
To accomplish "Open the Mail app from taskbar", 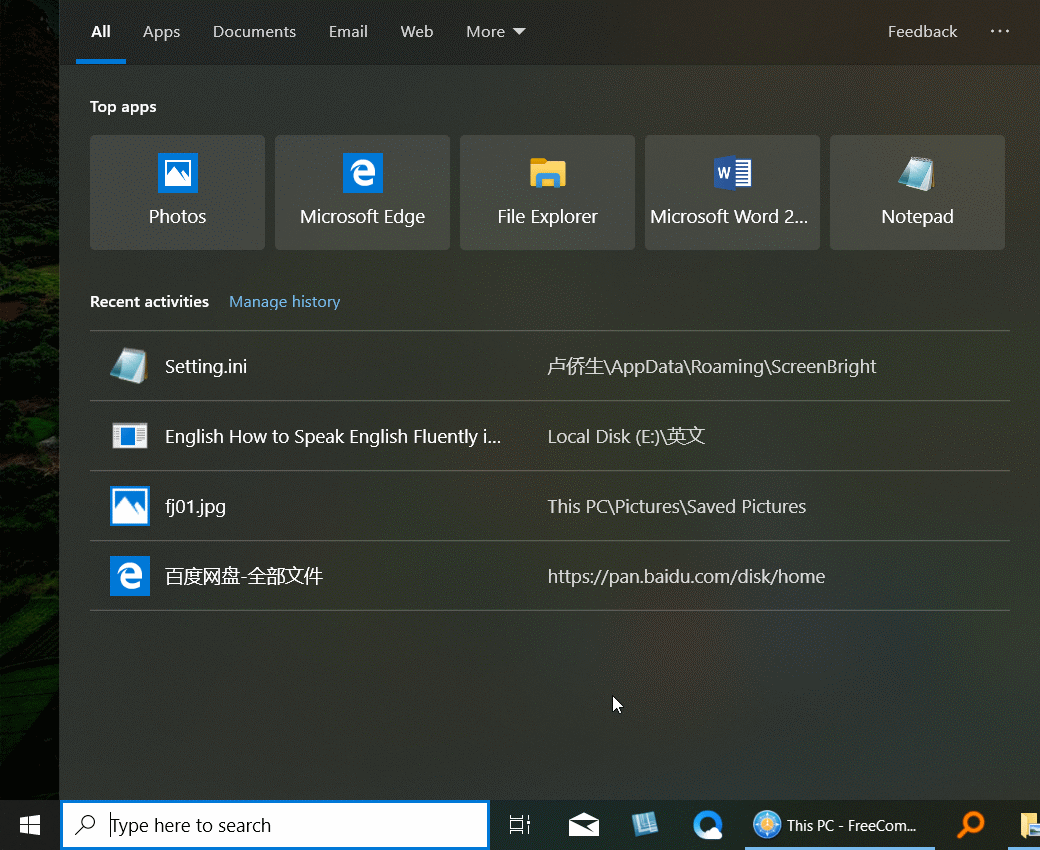I will [x=584, y=825].
